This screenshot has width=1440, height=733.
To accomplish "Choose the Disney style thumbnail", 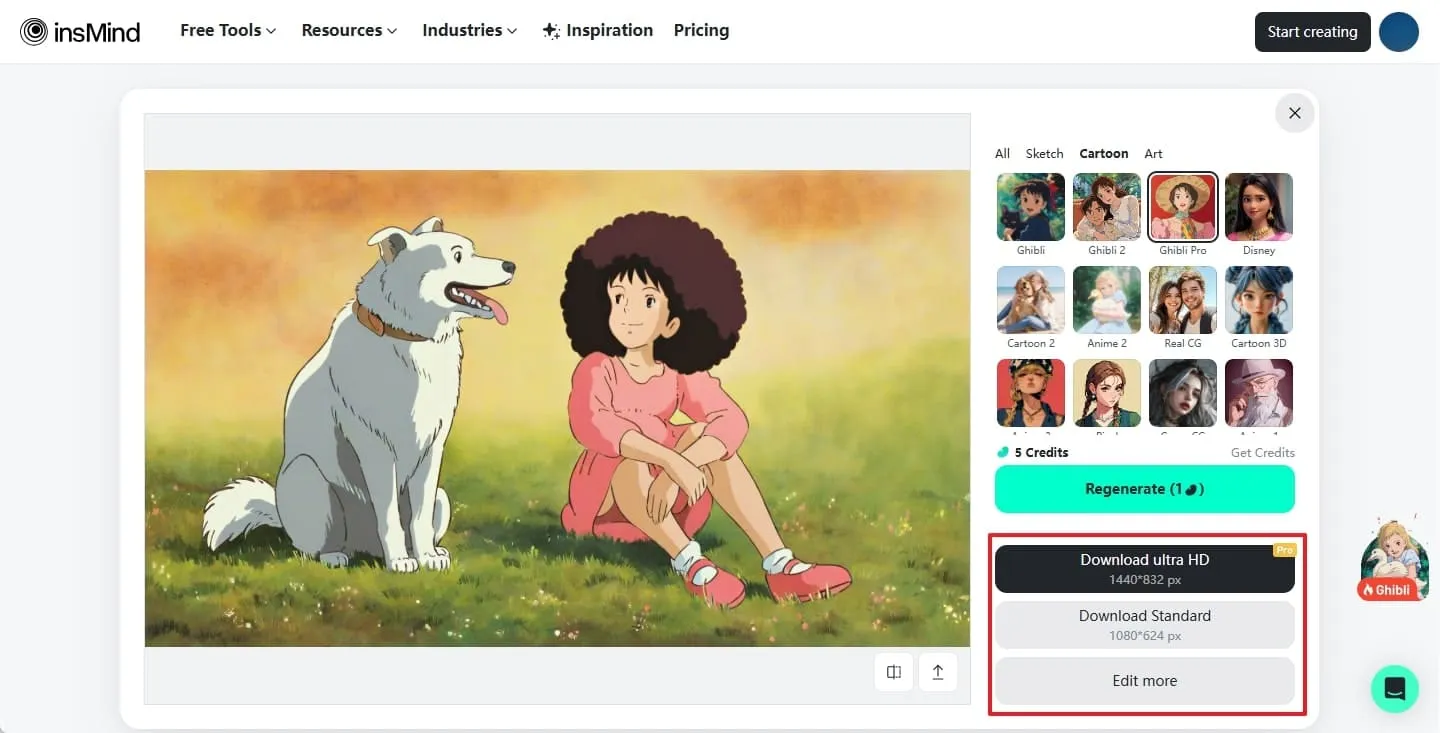I will click(x=1259, y=207).
